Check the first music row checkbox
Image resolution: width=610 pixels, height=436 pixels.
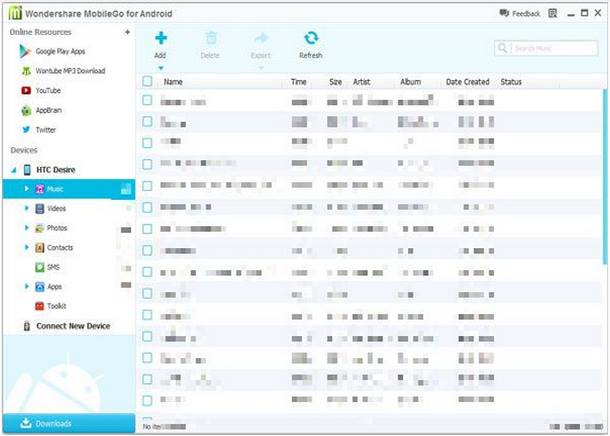tap(147, 100)
